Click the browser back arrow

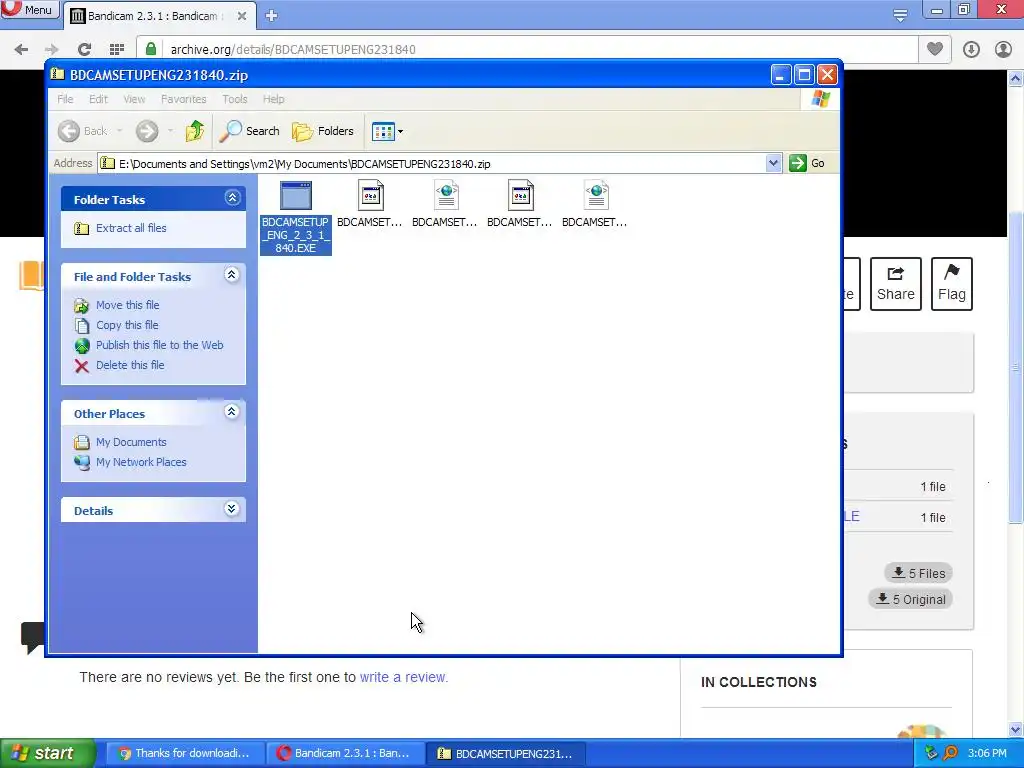[21, 49]
